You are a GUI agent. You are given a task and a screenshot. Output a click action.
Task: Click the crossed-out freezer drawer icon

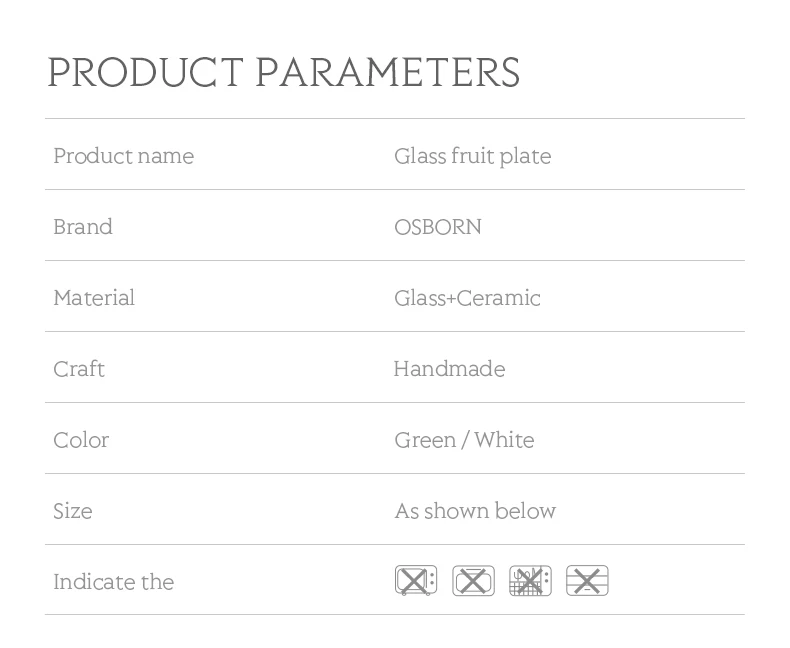(587, 580)
